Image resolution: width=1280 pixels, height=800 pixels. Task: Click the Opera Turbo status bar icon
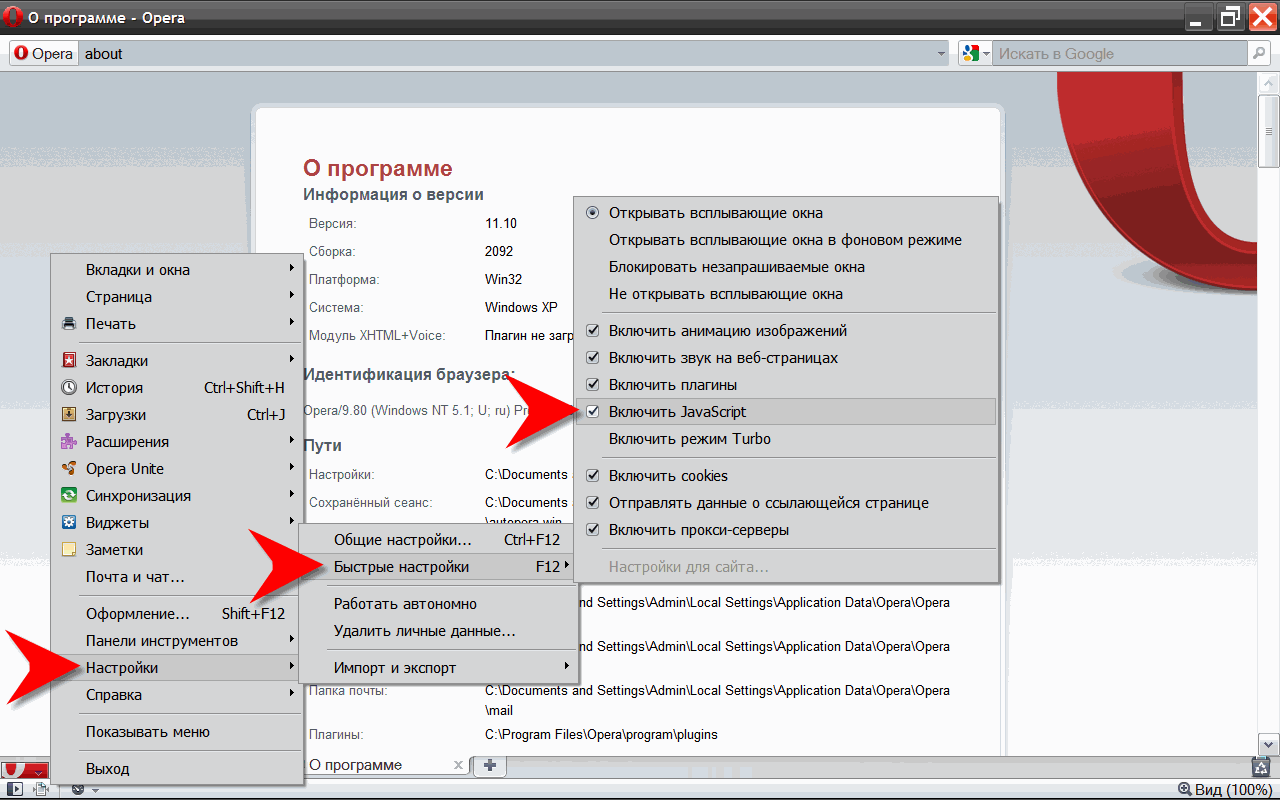coord(79,790)
